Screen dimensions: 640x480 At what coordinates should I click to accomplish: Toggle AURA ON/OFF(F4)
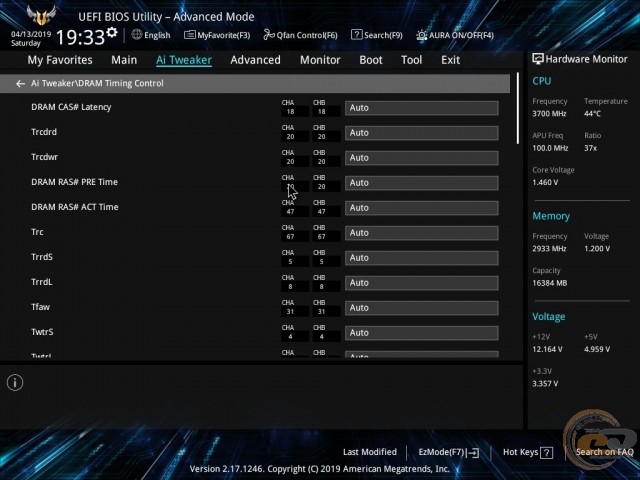click(455, 35)
